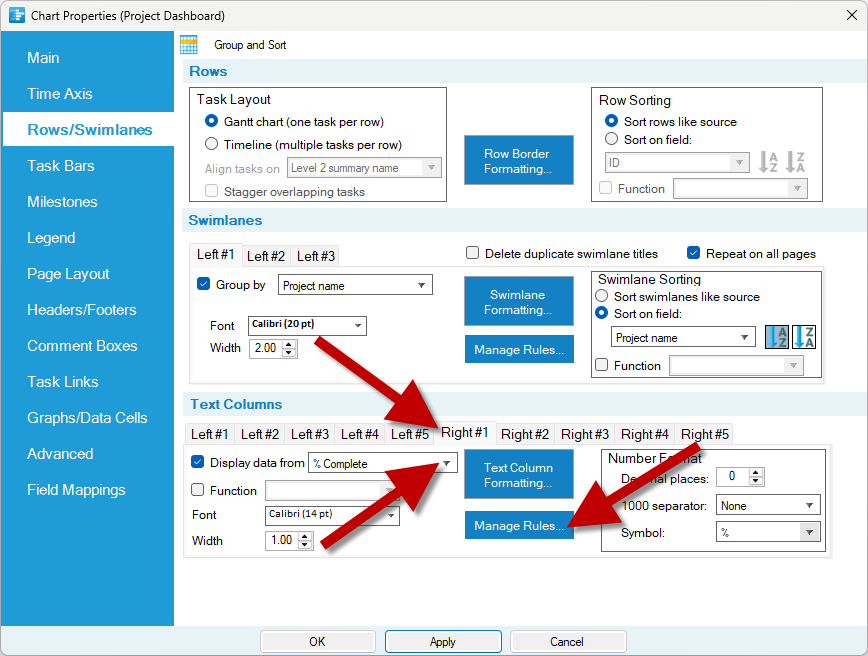The image size is (868, 656).
Task: Enable Text Columns Function checkbox
Action: [197, 490]
